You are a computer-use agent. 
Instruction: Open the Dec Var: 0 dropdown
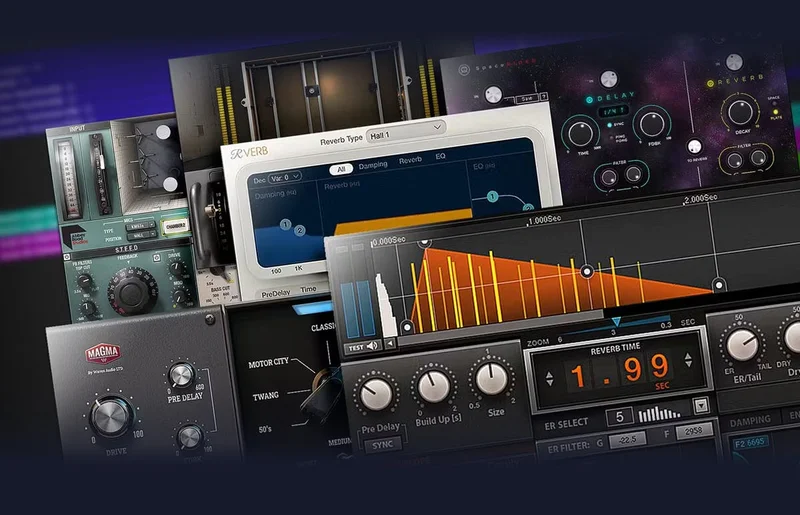(285, 177)
